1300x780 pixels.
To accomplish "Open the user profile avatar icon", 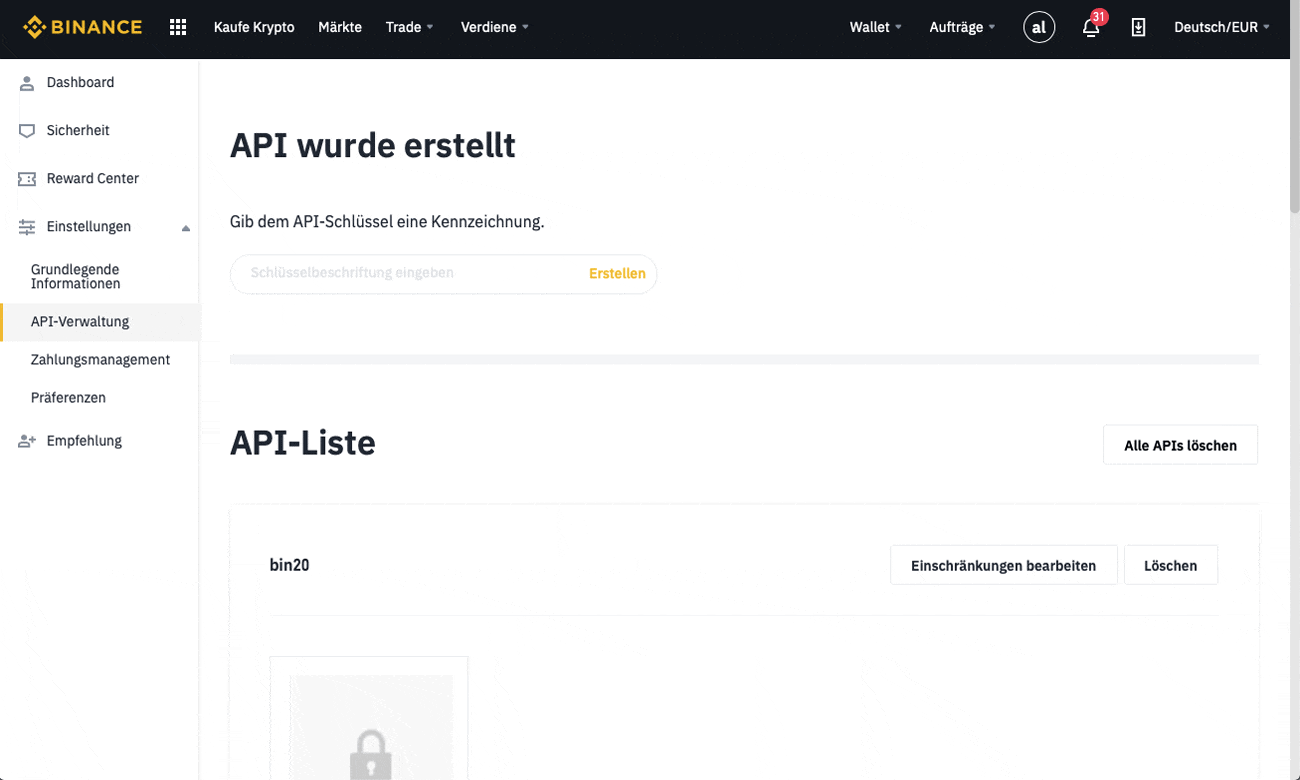I will coord(1039,27).
